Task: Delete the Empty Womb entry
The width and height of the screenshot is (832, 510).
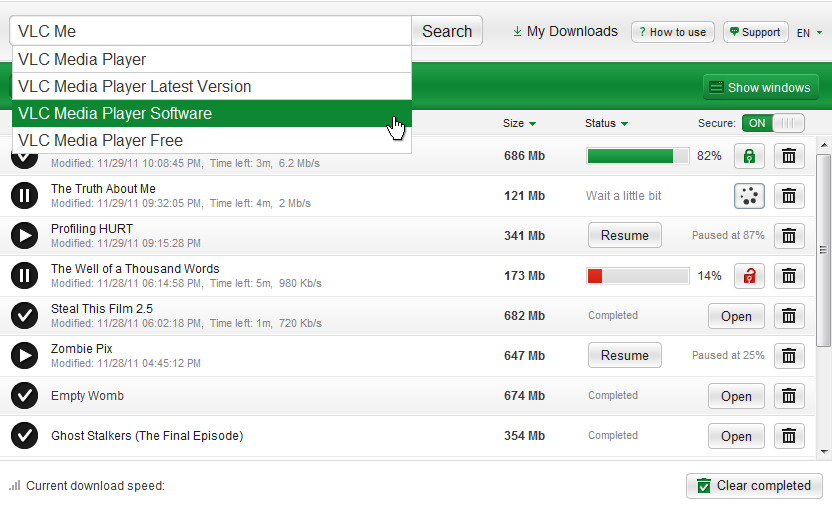Action: tap(789, 396)
